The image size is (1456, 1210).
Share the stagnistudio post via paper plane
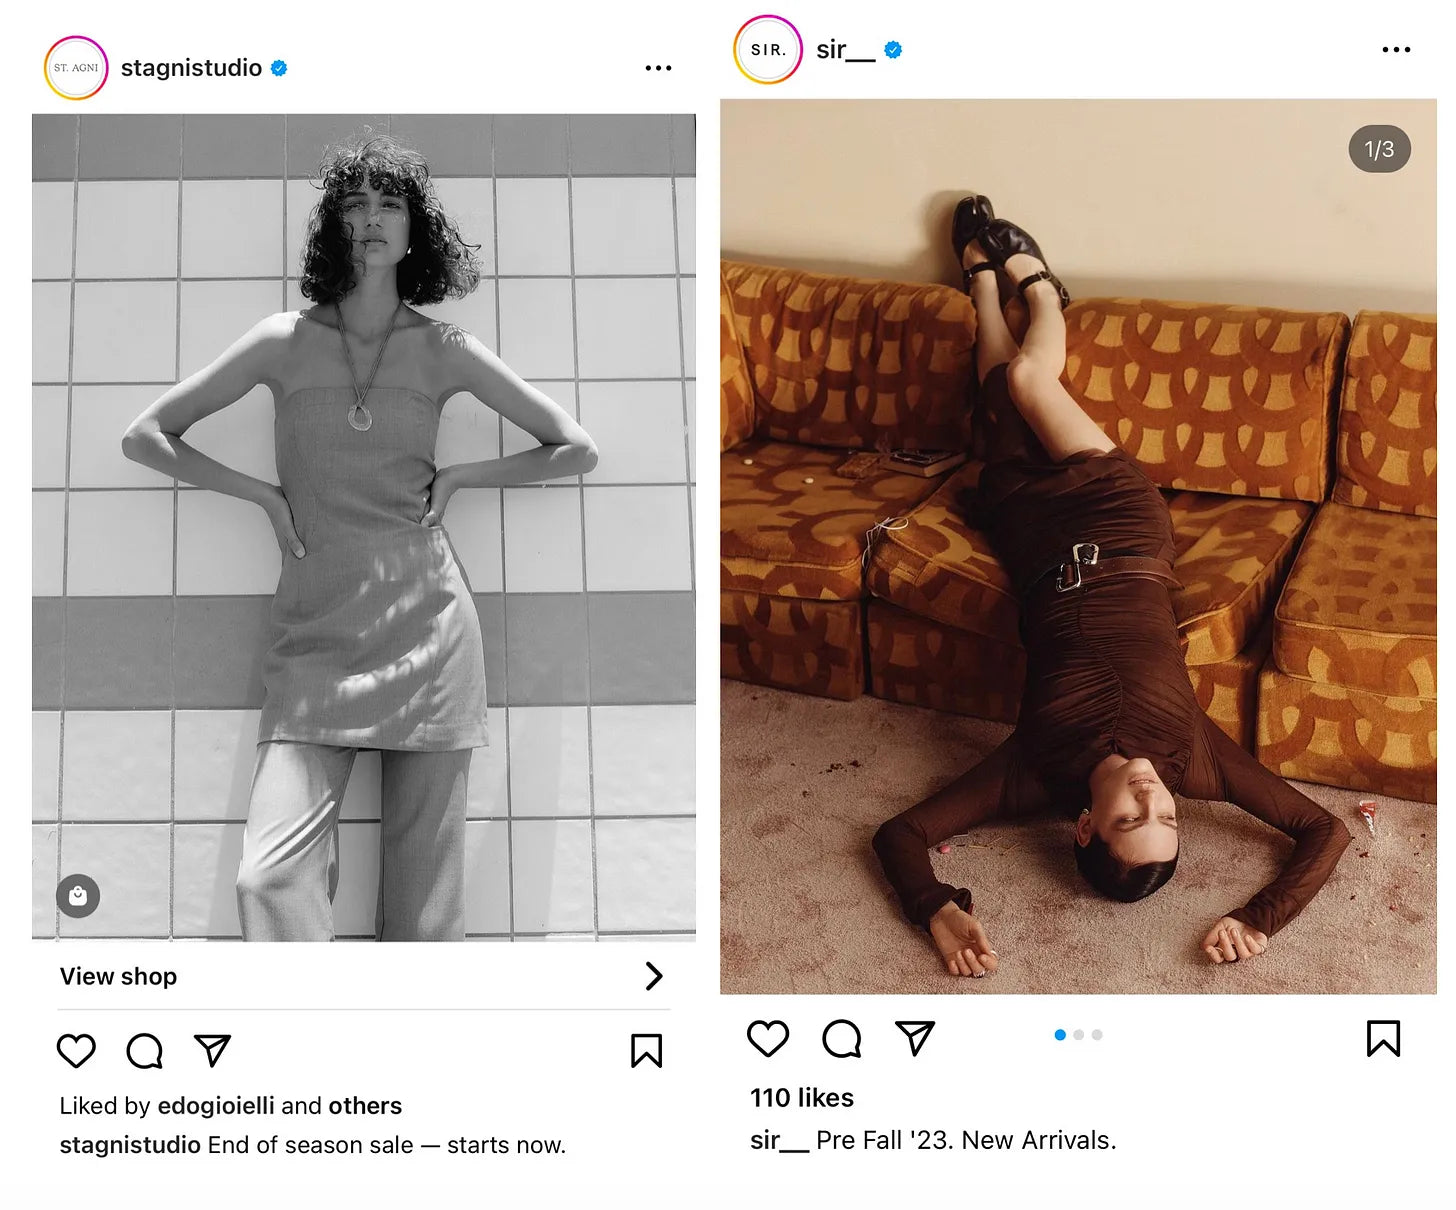click(x=212, y=1050)
